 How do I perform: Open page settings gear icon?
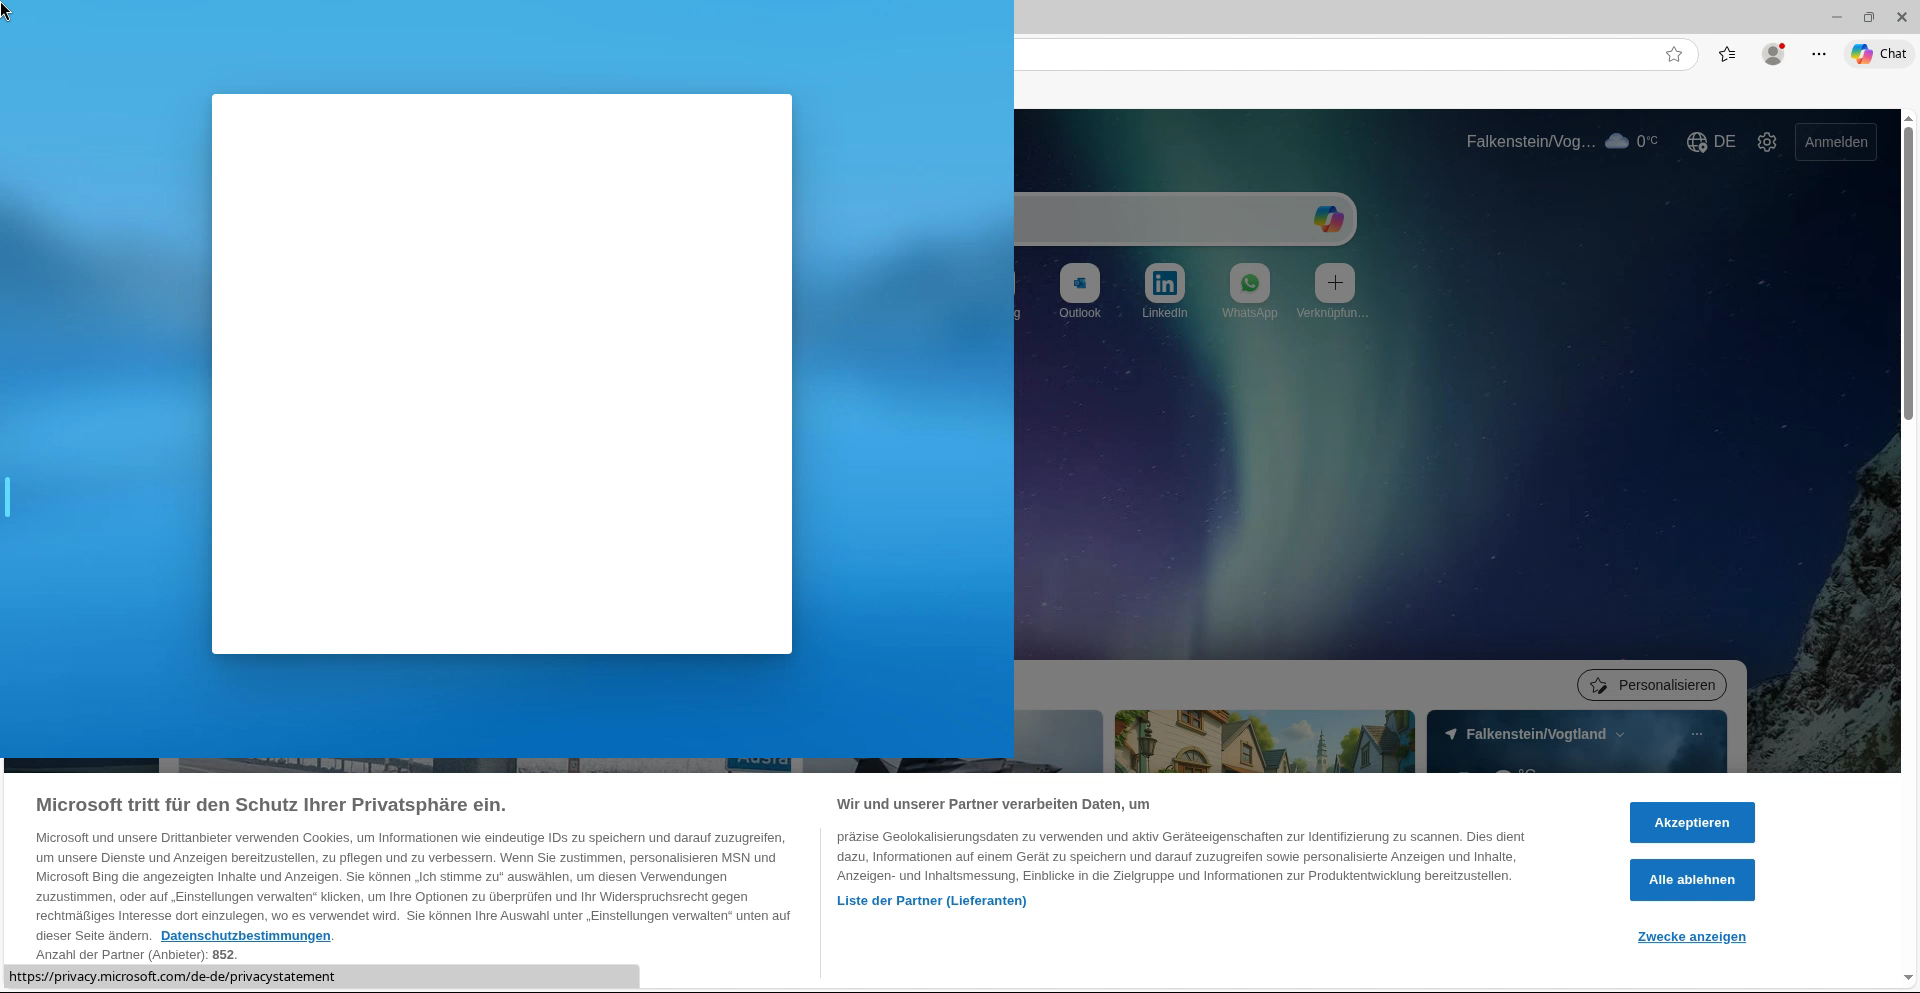(1767, 142)
